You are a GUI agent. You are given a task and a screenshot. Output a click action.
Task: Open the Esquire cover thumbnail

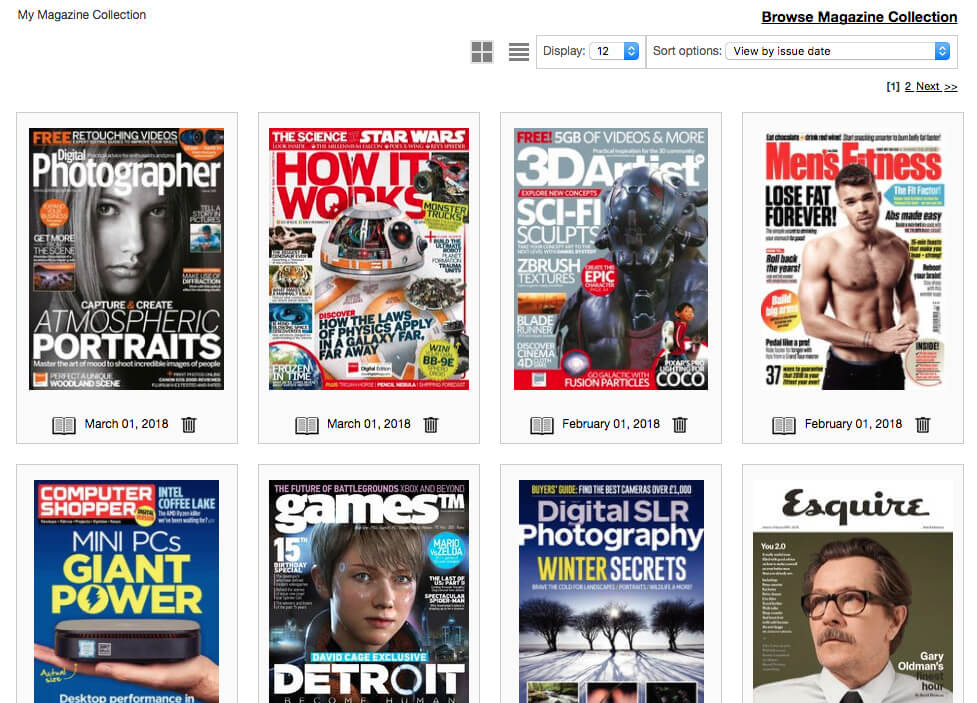pyautogui.click(x=853, y=591)
